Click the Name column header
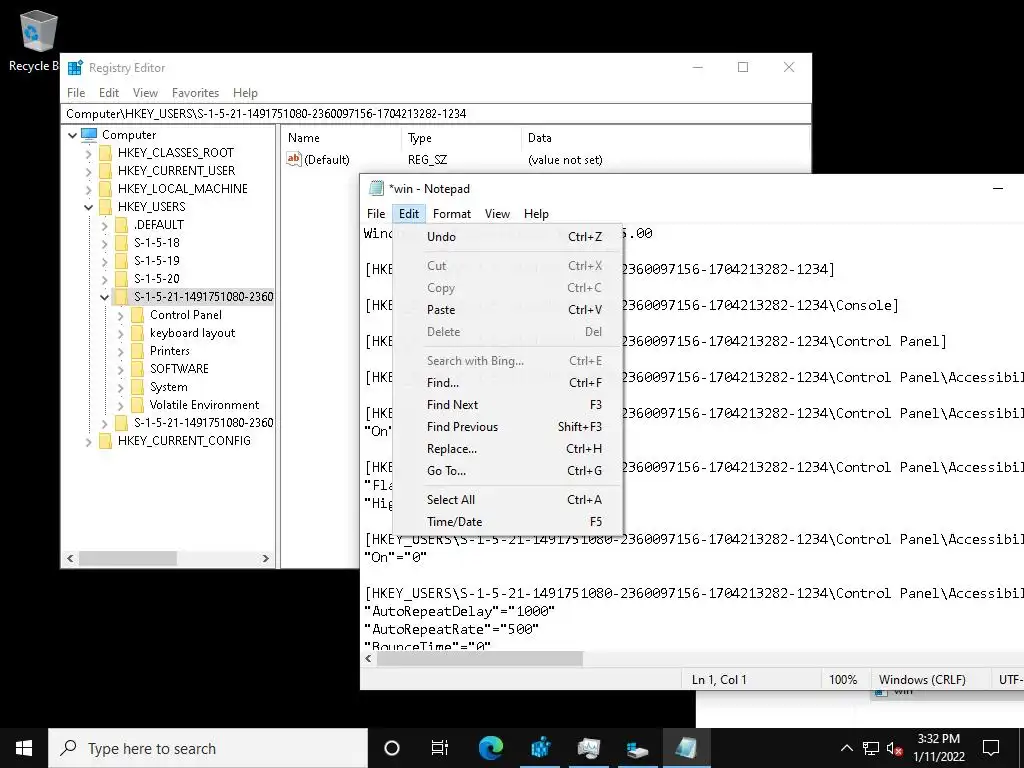 point(341,138)
